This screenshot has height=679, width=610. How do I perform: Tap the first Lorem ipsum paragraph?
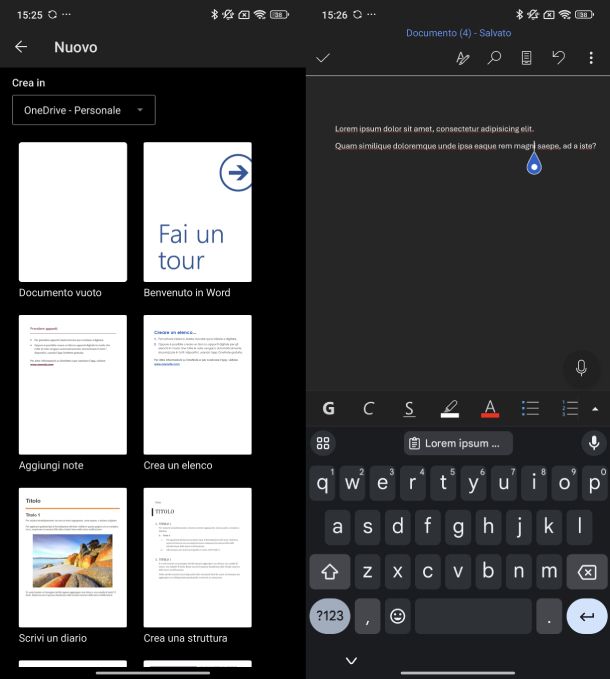coord(434,129)
